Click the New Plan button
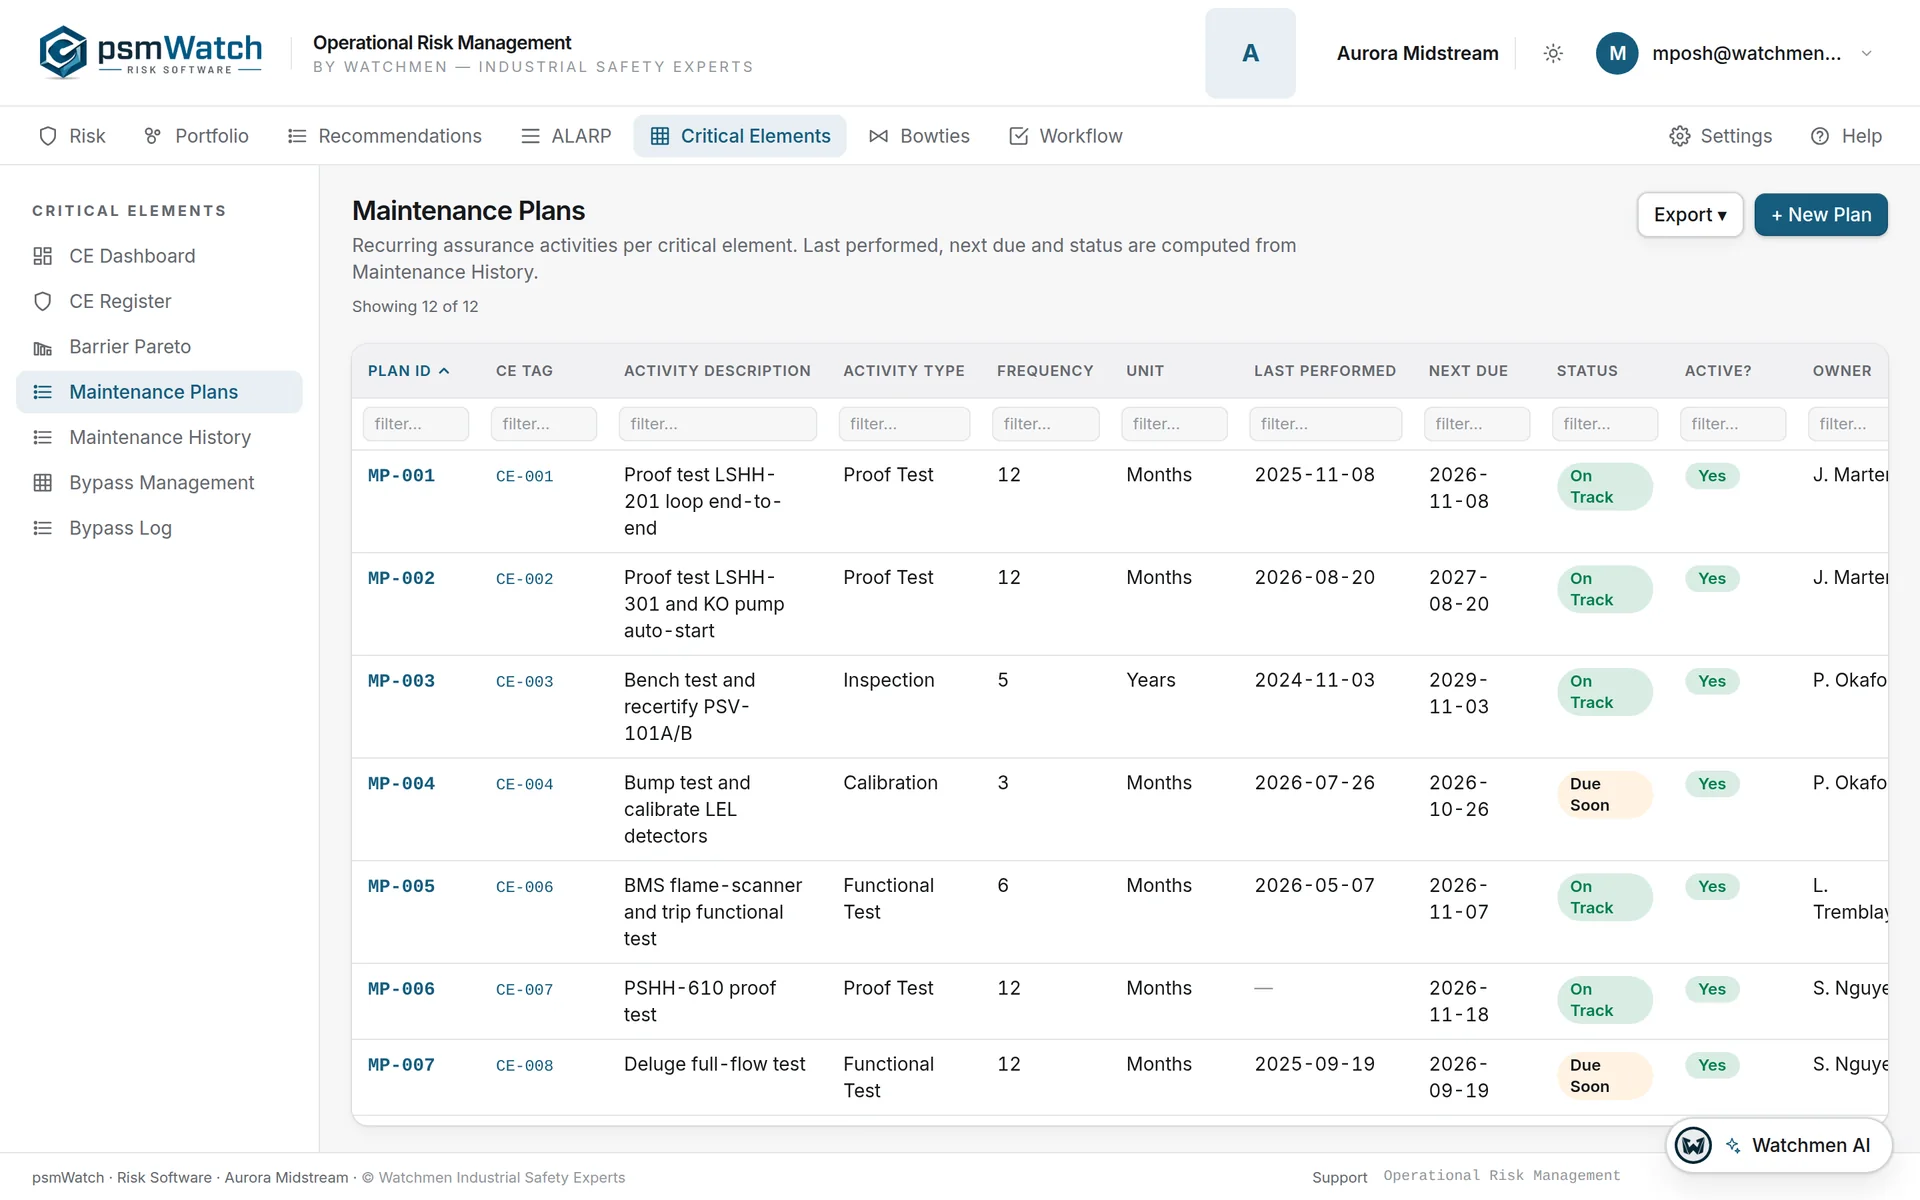The image size is (1920, 1200). point(1821,215)
